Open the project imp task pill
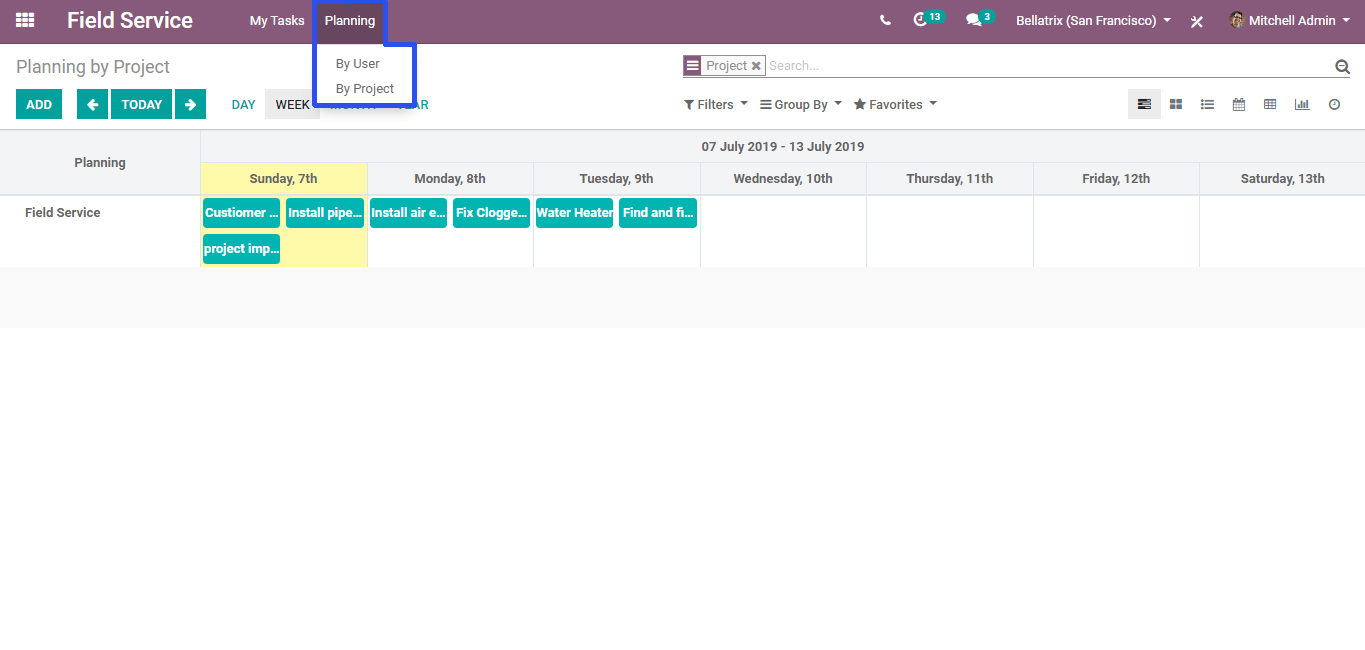 [x=241, y=249]
